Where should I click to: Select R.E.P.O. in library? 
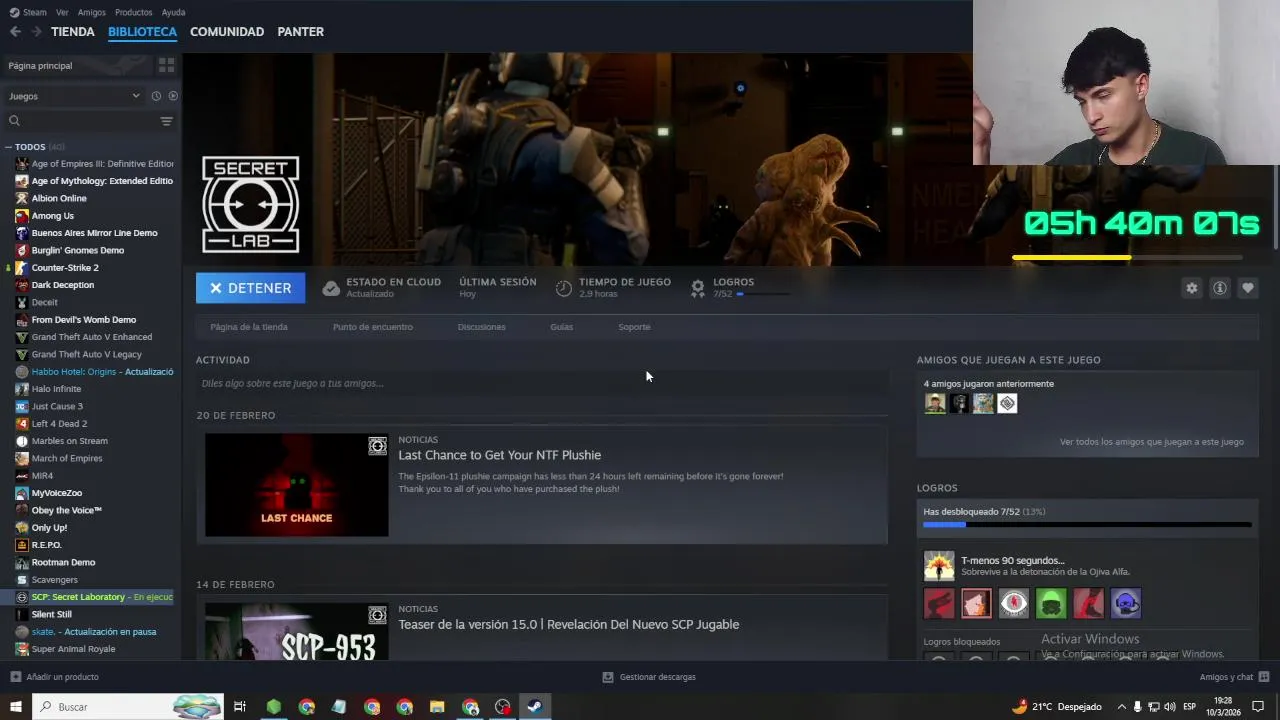46,545
